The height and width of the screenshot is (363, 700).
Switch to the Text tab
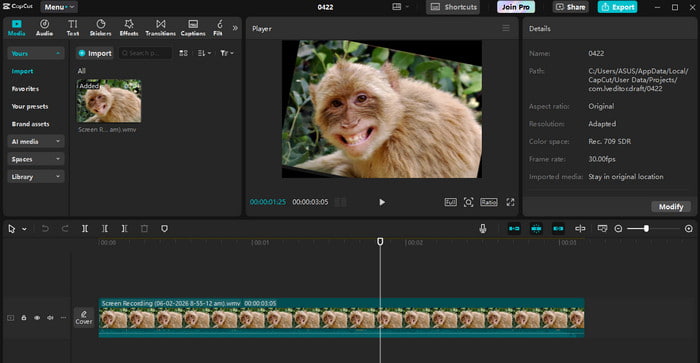coord(73,28)
